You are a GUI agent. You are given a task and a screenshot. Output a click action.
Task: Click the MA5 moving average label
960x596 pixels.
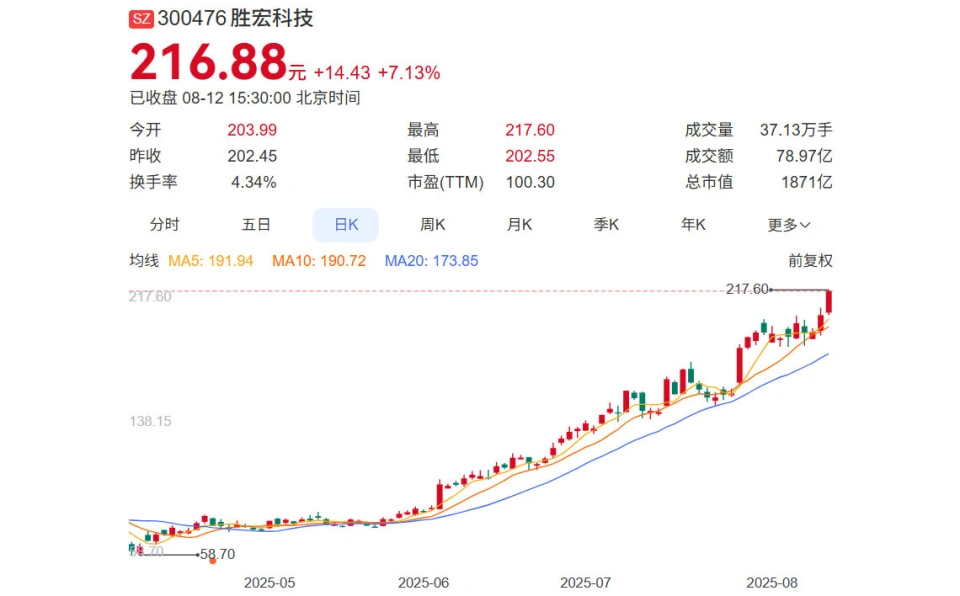[211, 261]
